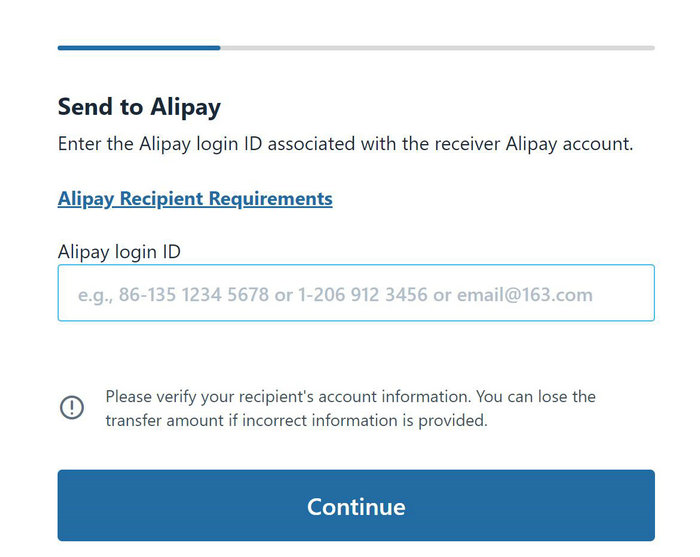Click the second line of the warning message
This screenshot has height=557, width=700.
pos(296,420)
